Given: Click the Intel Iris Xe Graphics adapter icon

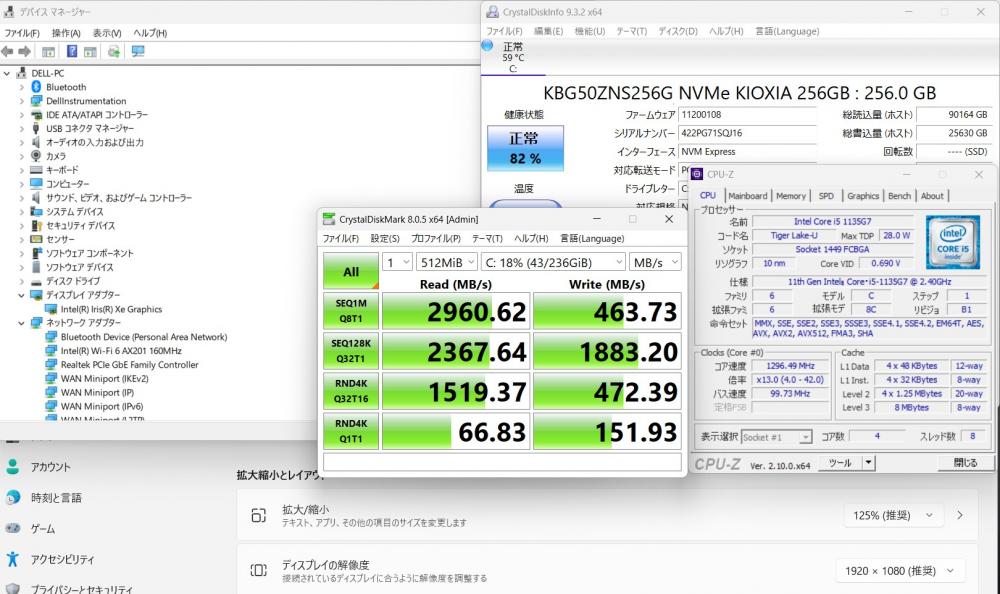Looking at the screenshot, I should 51,309.
